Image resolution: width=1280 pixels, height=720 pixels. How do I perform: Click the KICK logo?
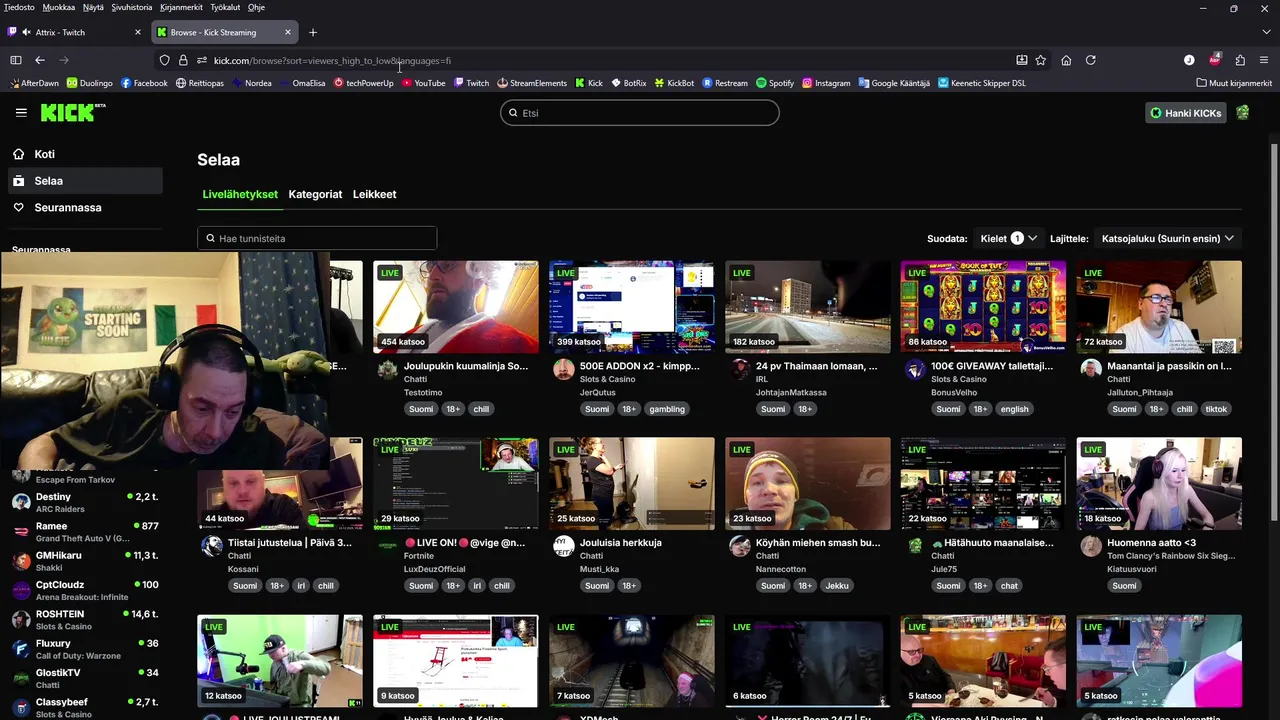pyautogui.click(x=73, y=112)
